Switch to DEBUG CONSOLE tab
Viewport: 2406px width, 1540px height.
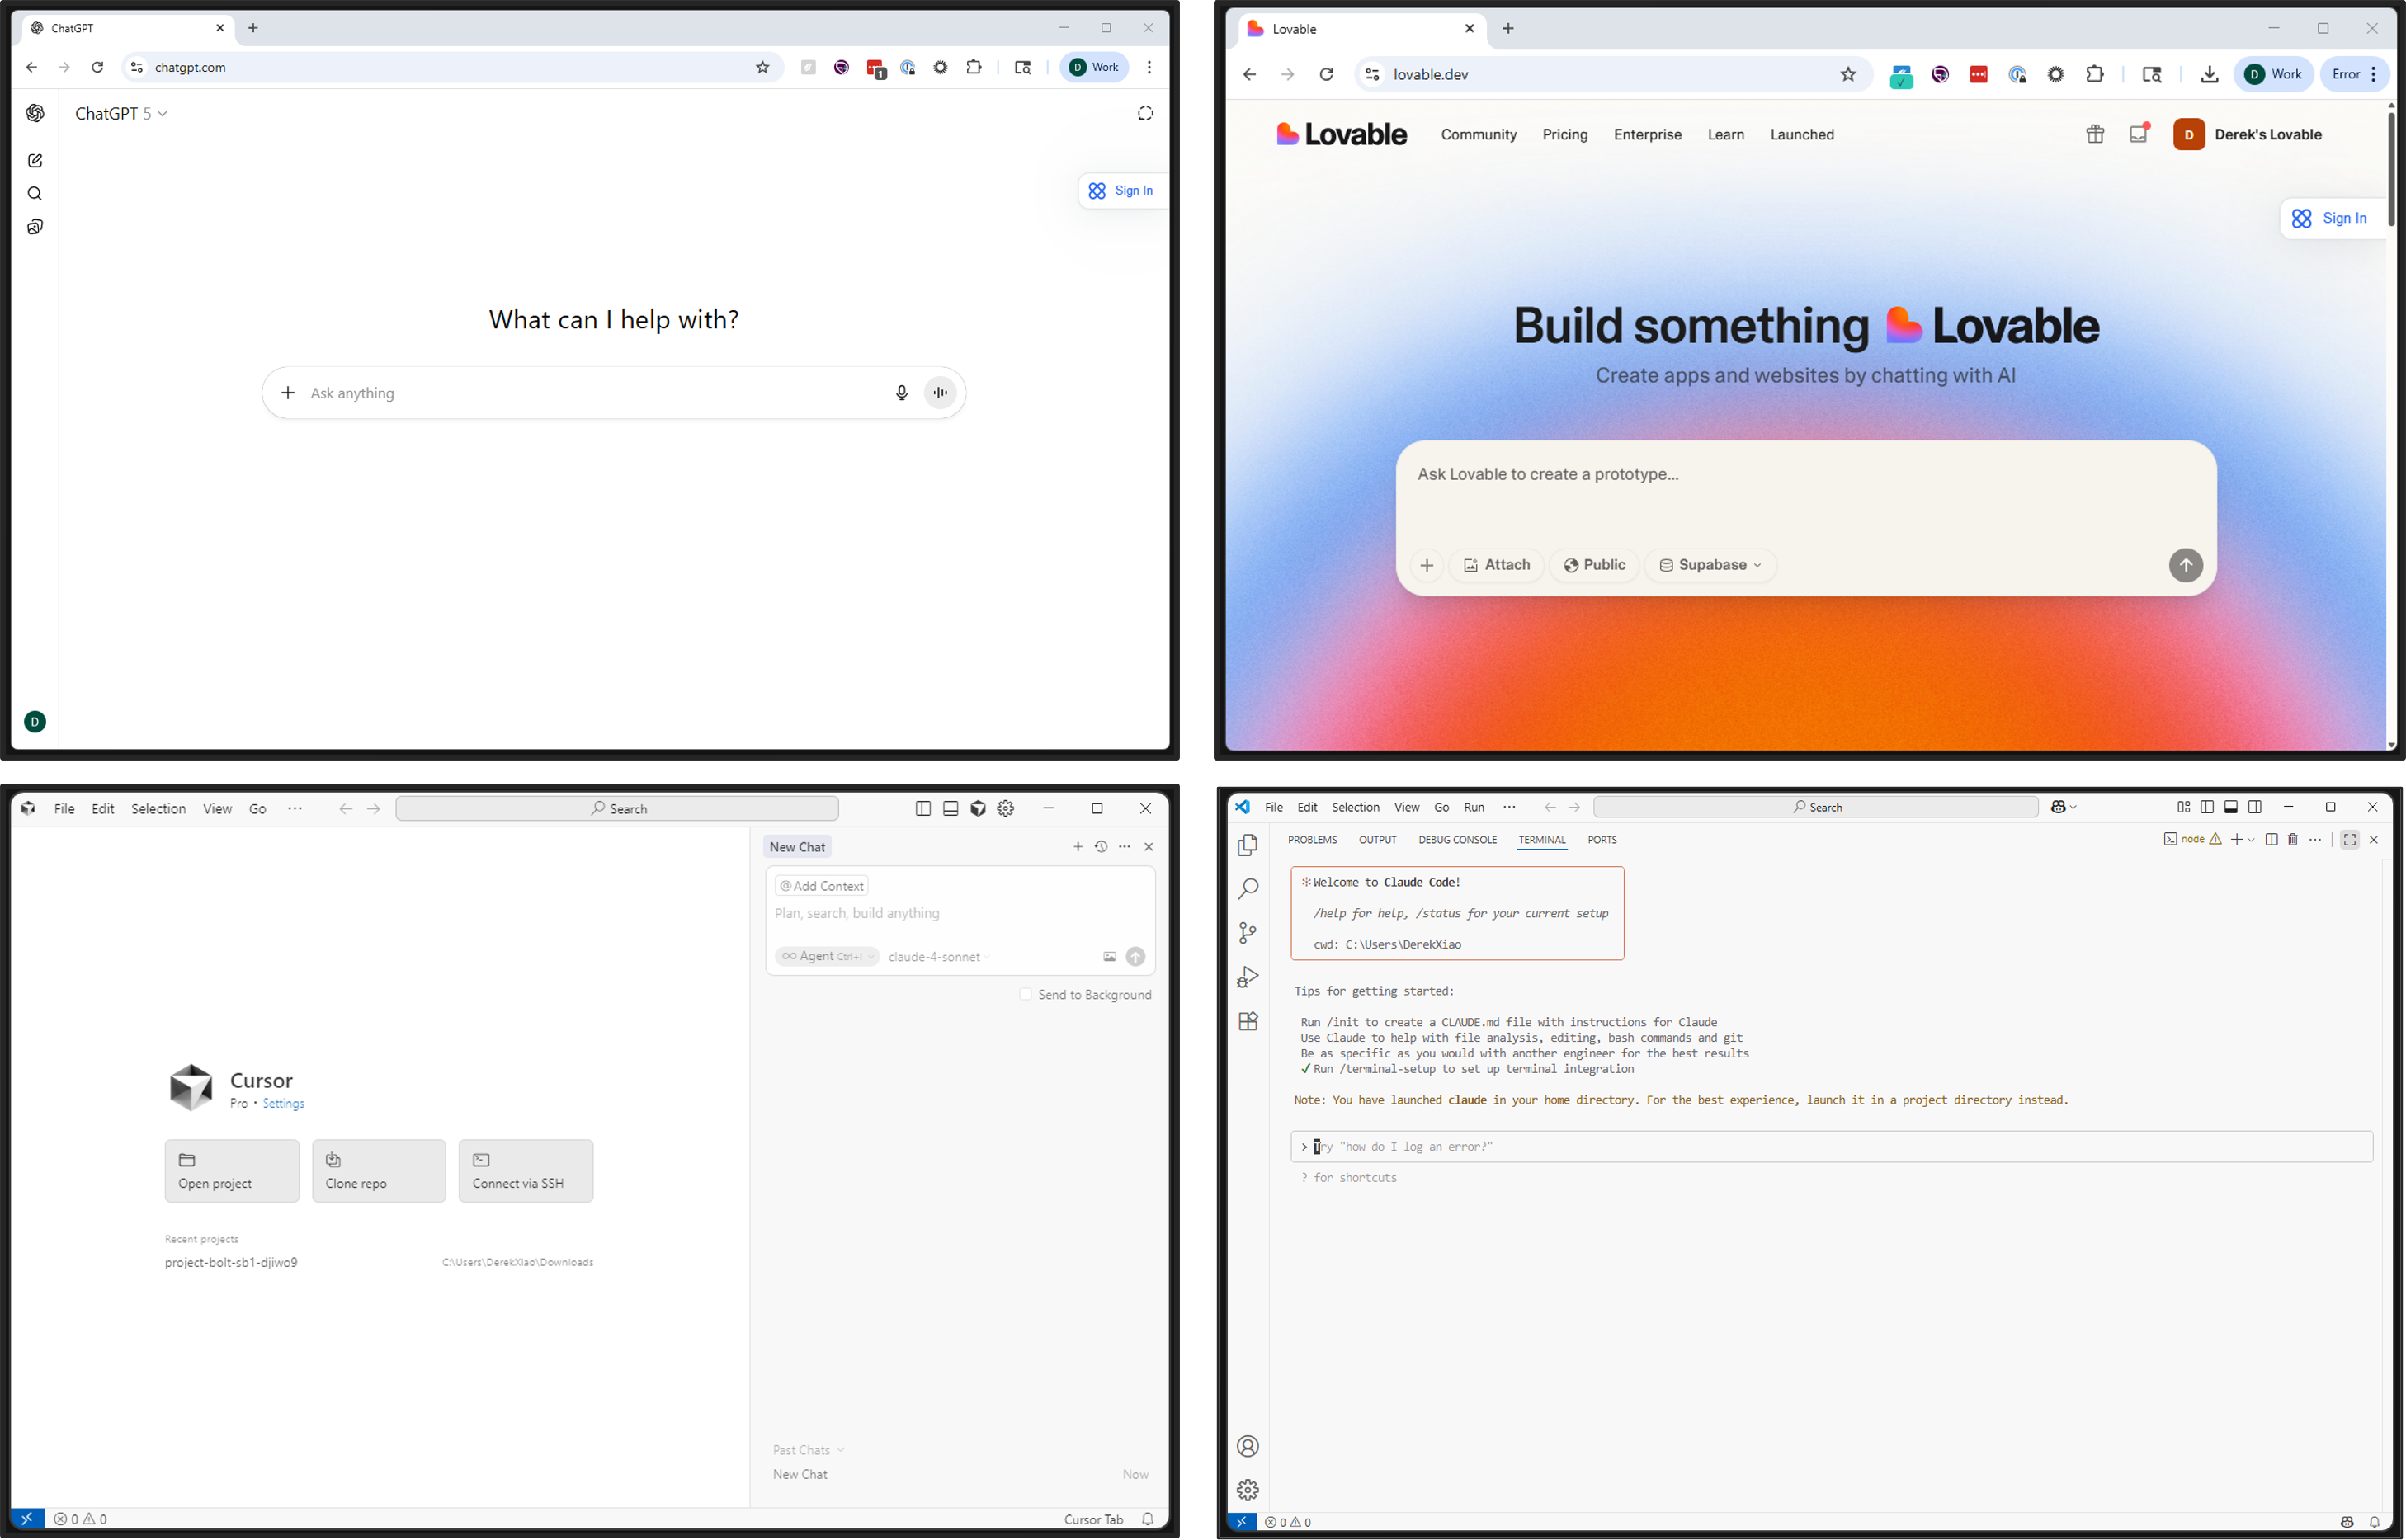pos(1457,840)
